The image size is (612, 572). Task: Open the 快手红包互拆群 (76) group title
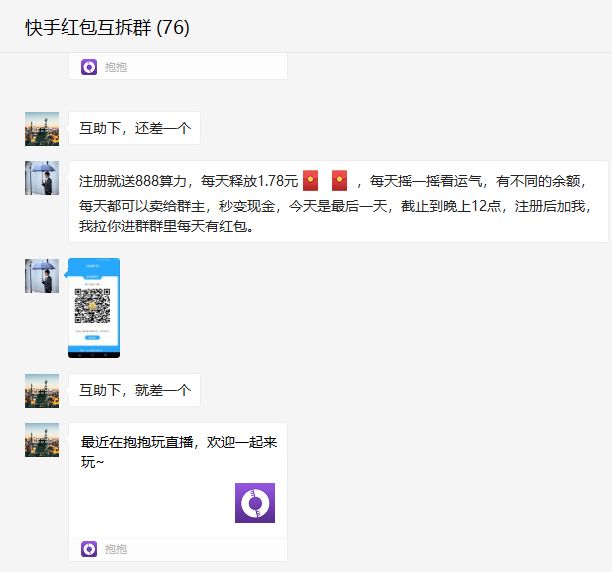coord(107,28)
